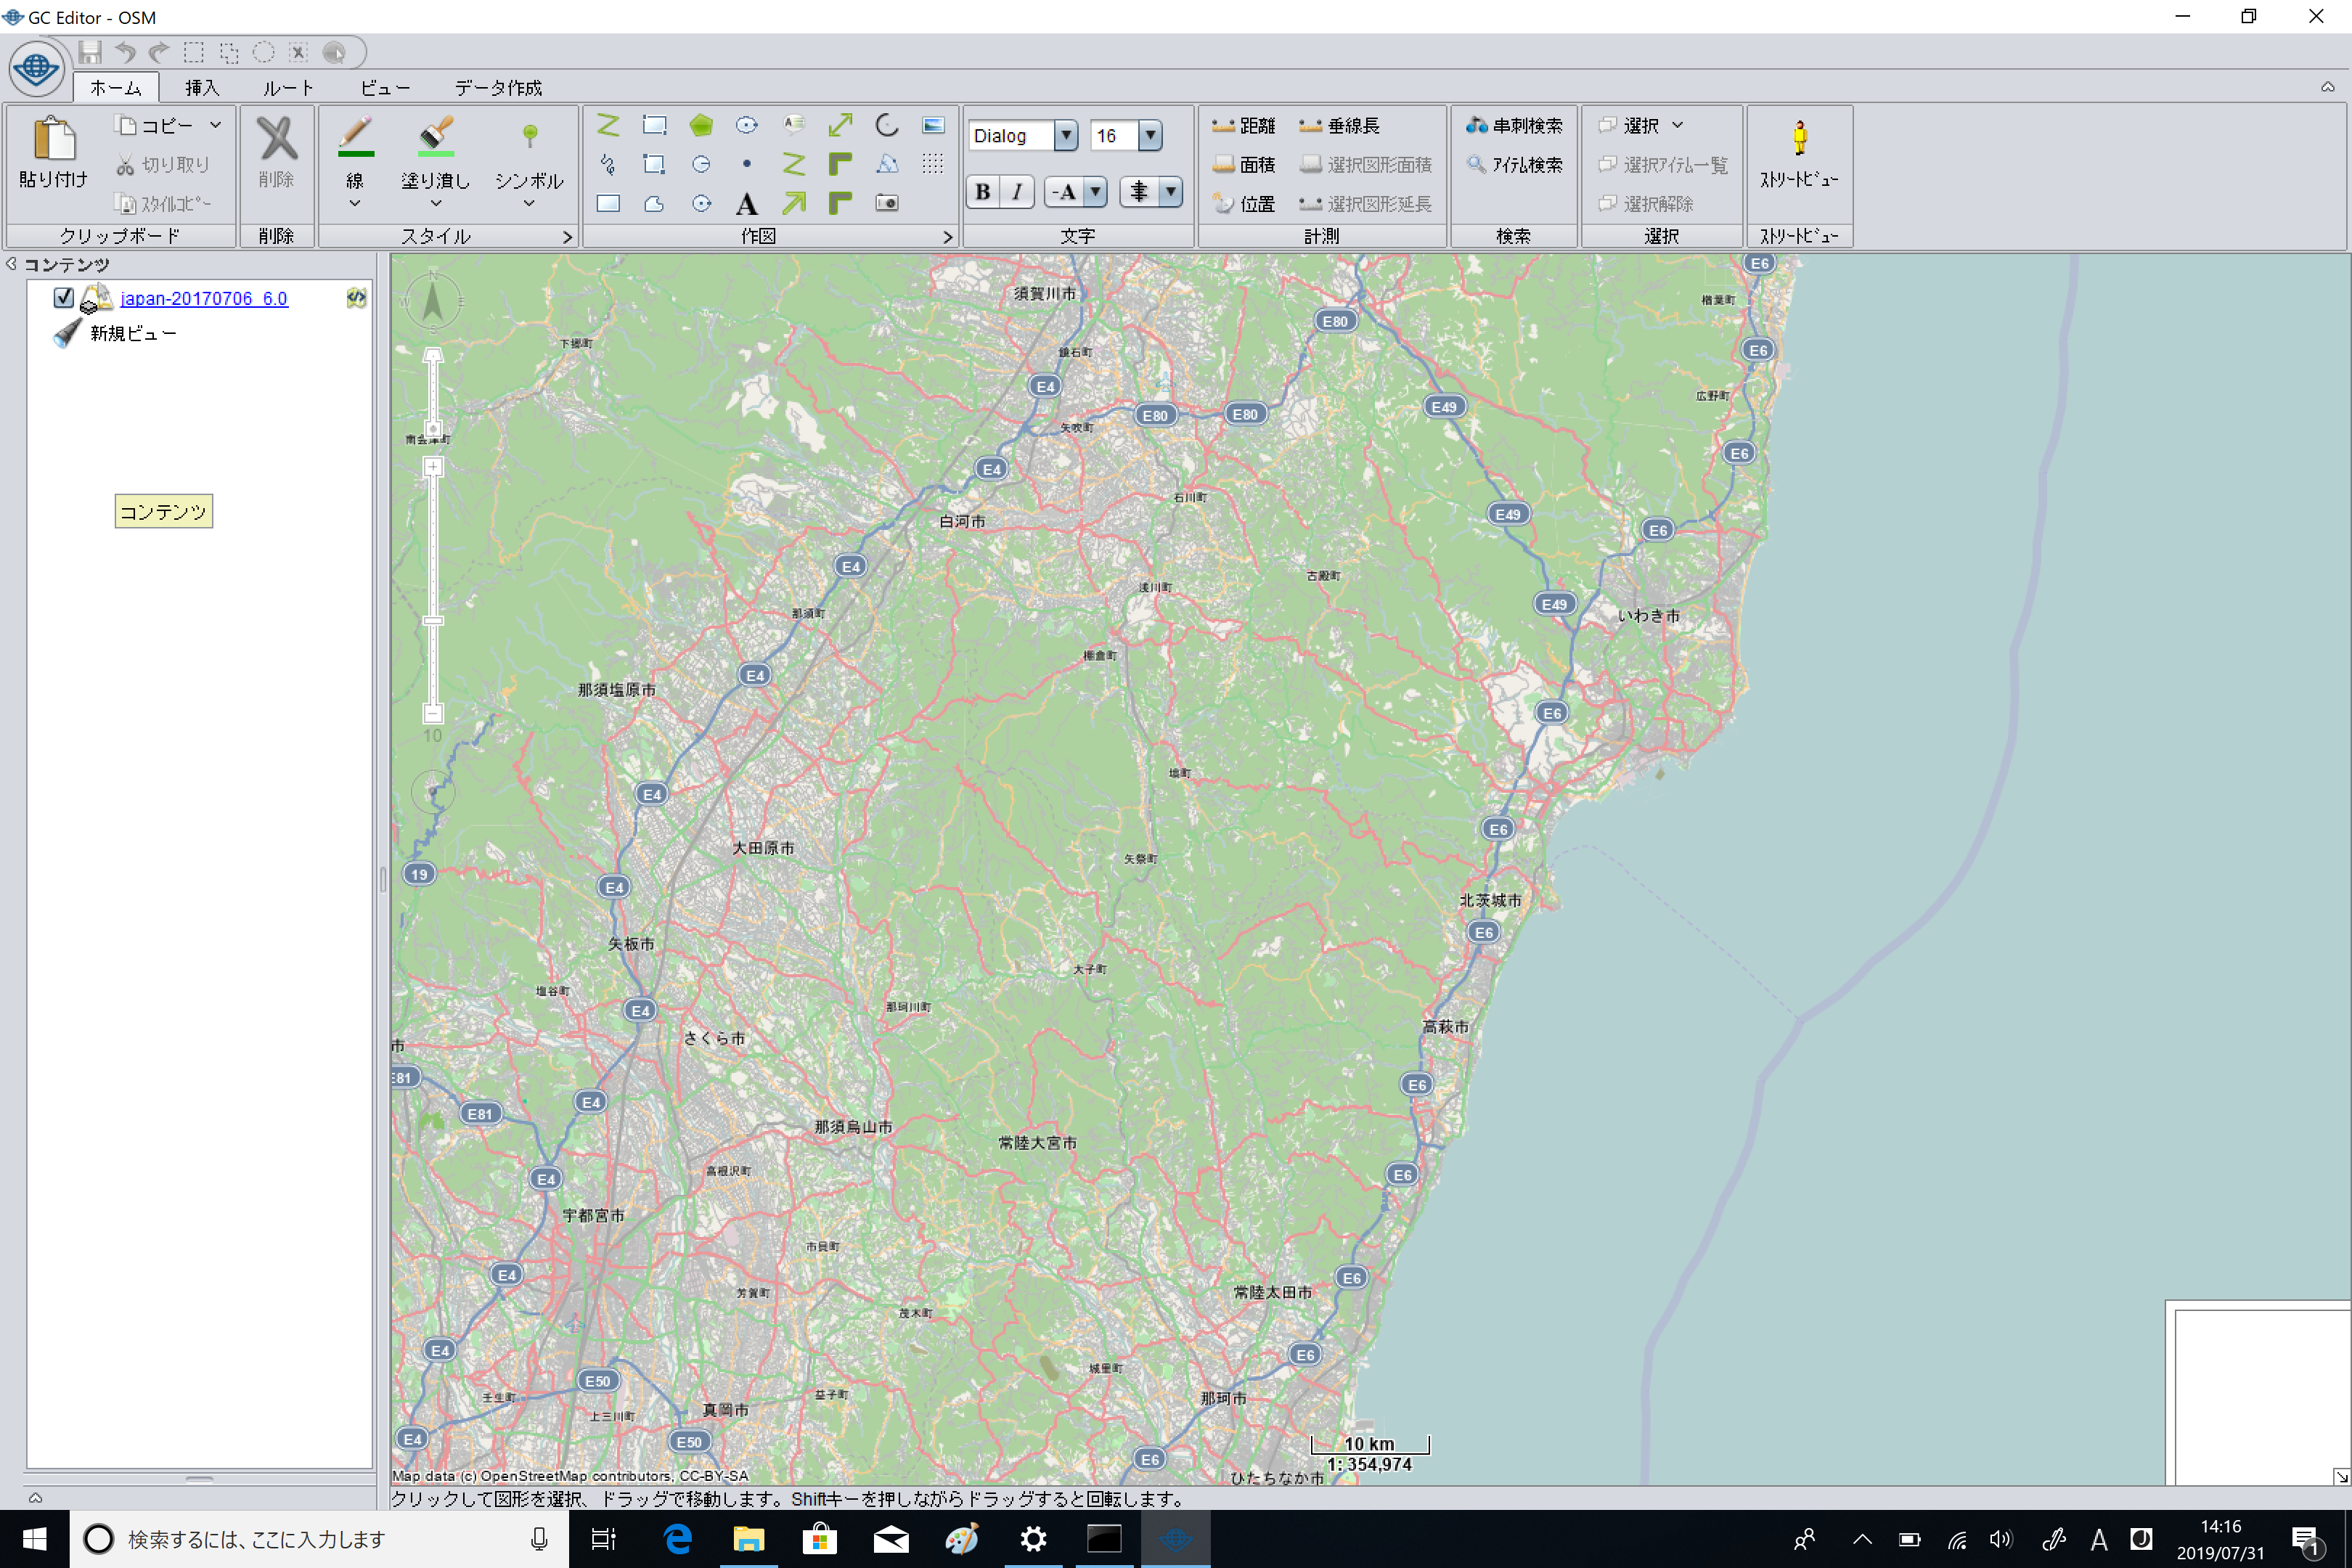This screenshot has height=1568, width=2352.
Task: Select the text 'A' drawing tool
Action: [746, 204]
